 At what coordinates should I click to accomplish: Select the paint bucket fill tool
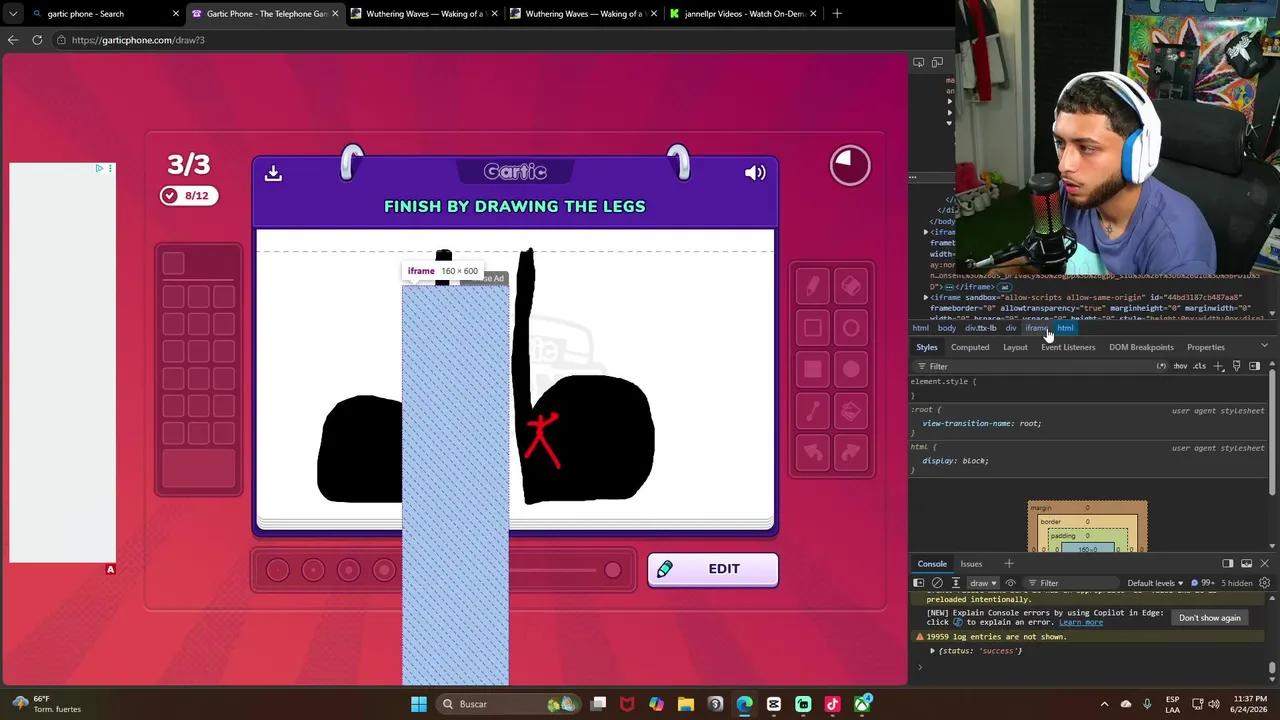tap(851, 411)
